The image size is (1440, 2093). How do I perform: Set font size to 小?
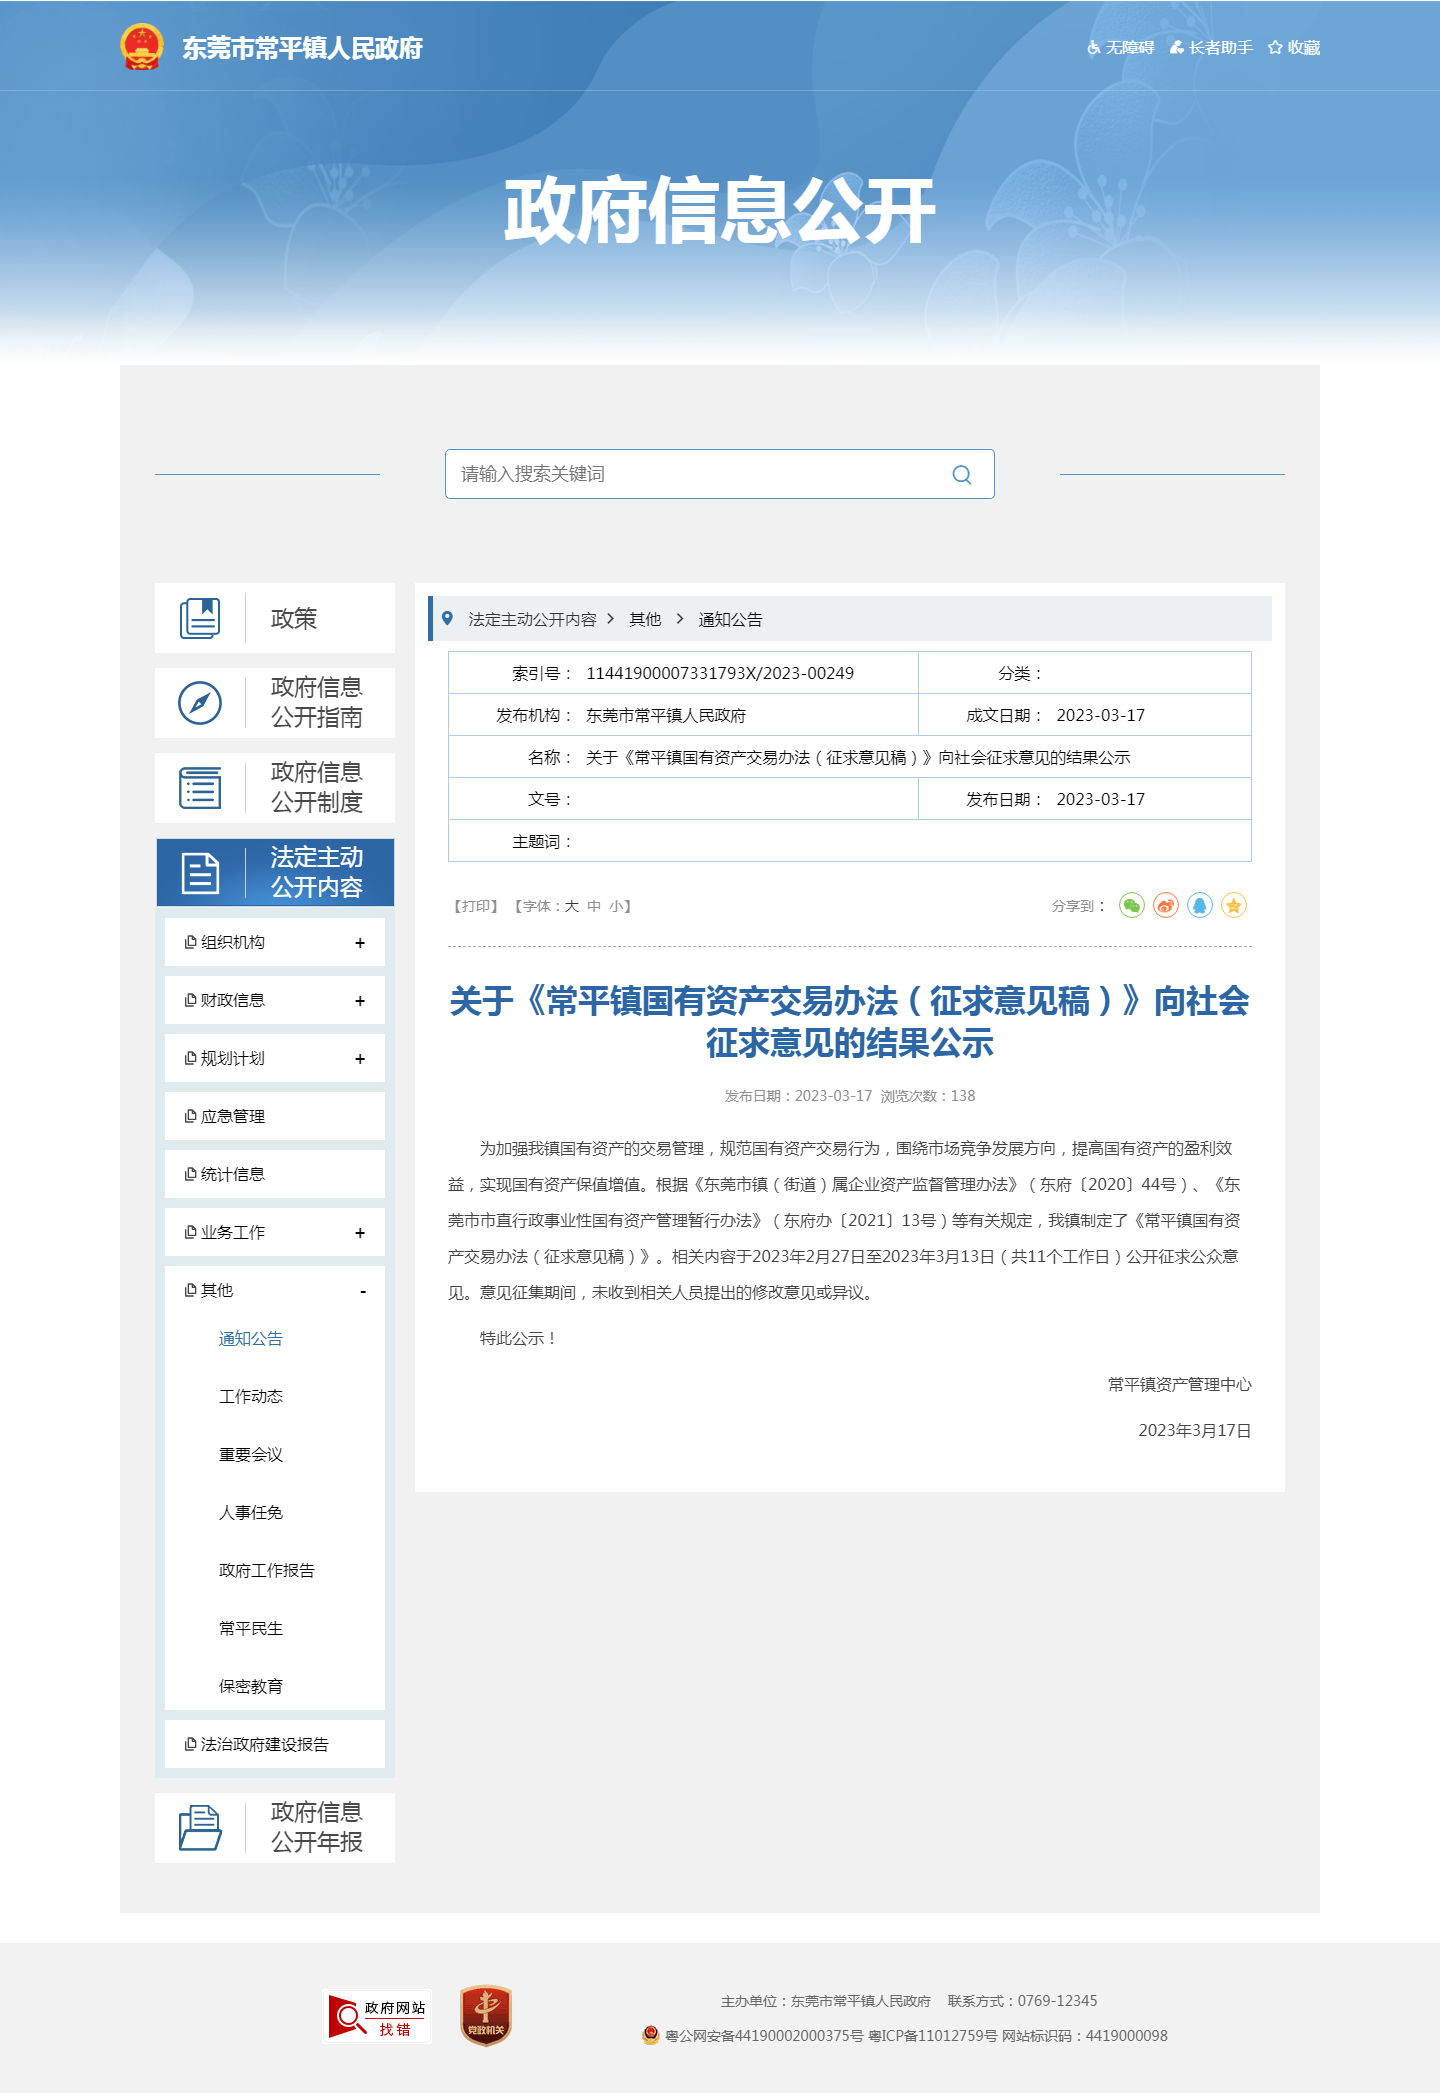click(x=616, y=906)
